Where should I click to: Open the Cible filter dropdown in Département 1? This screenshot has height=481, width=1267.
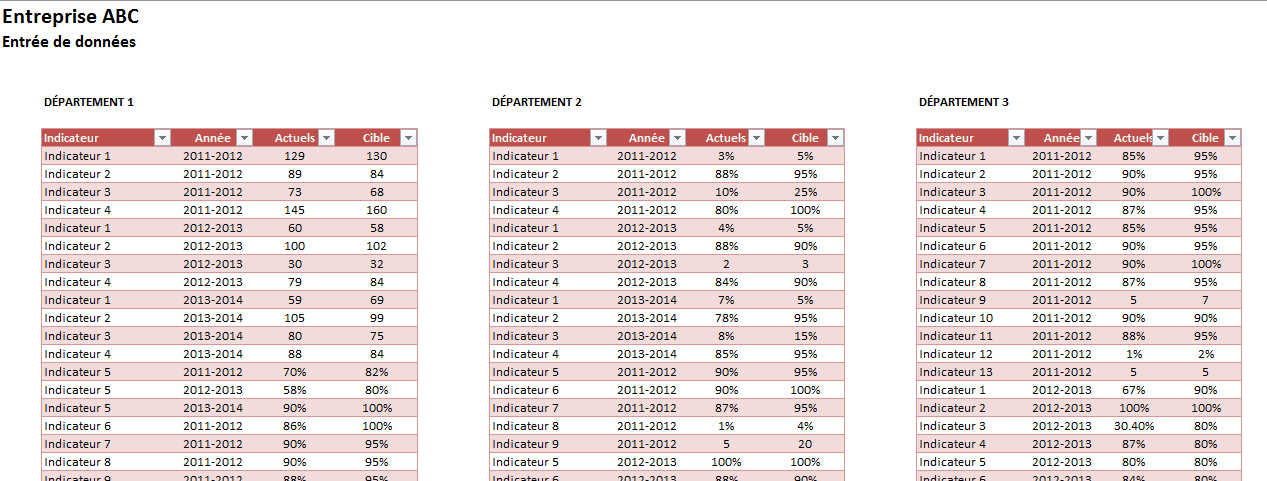(407, 138)
